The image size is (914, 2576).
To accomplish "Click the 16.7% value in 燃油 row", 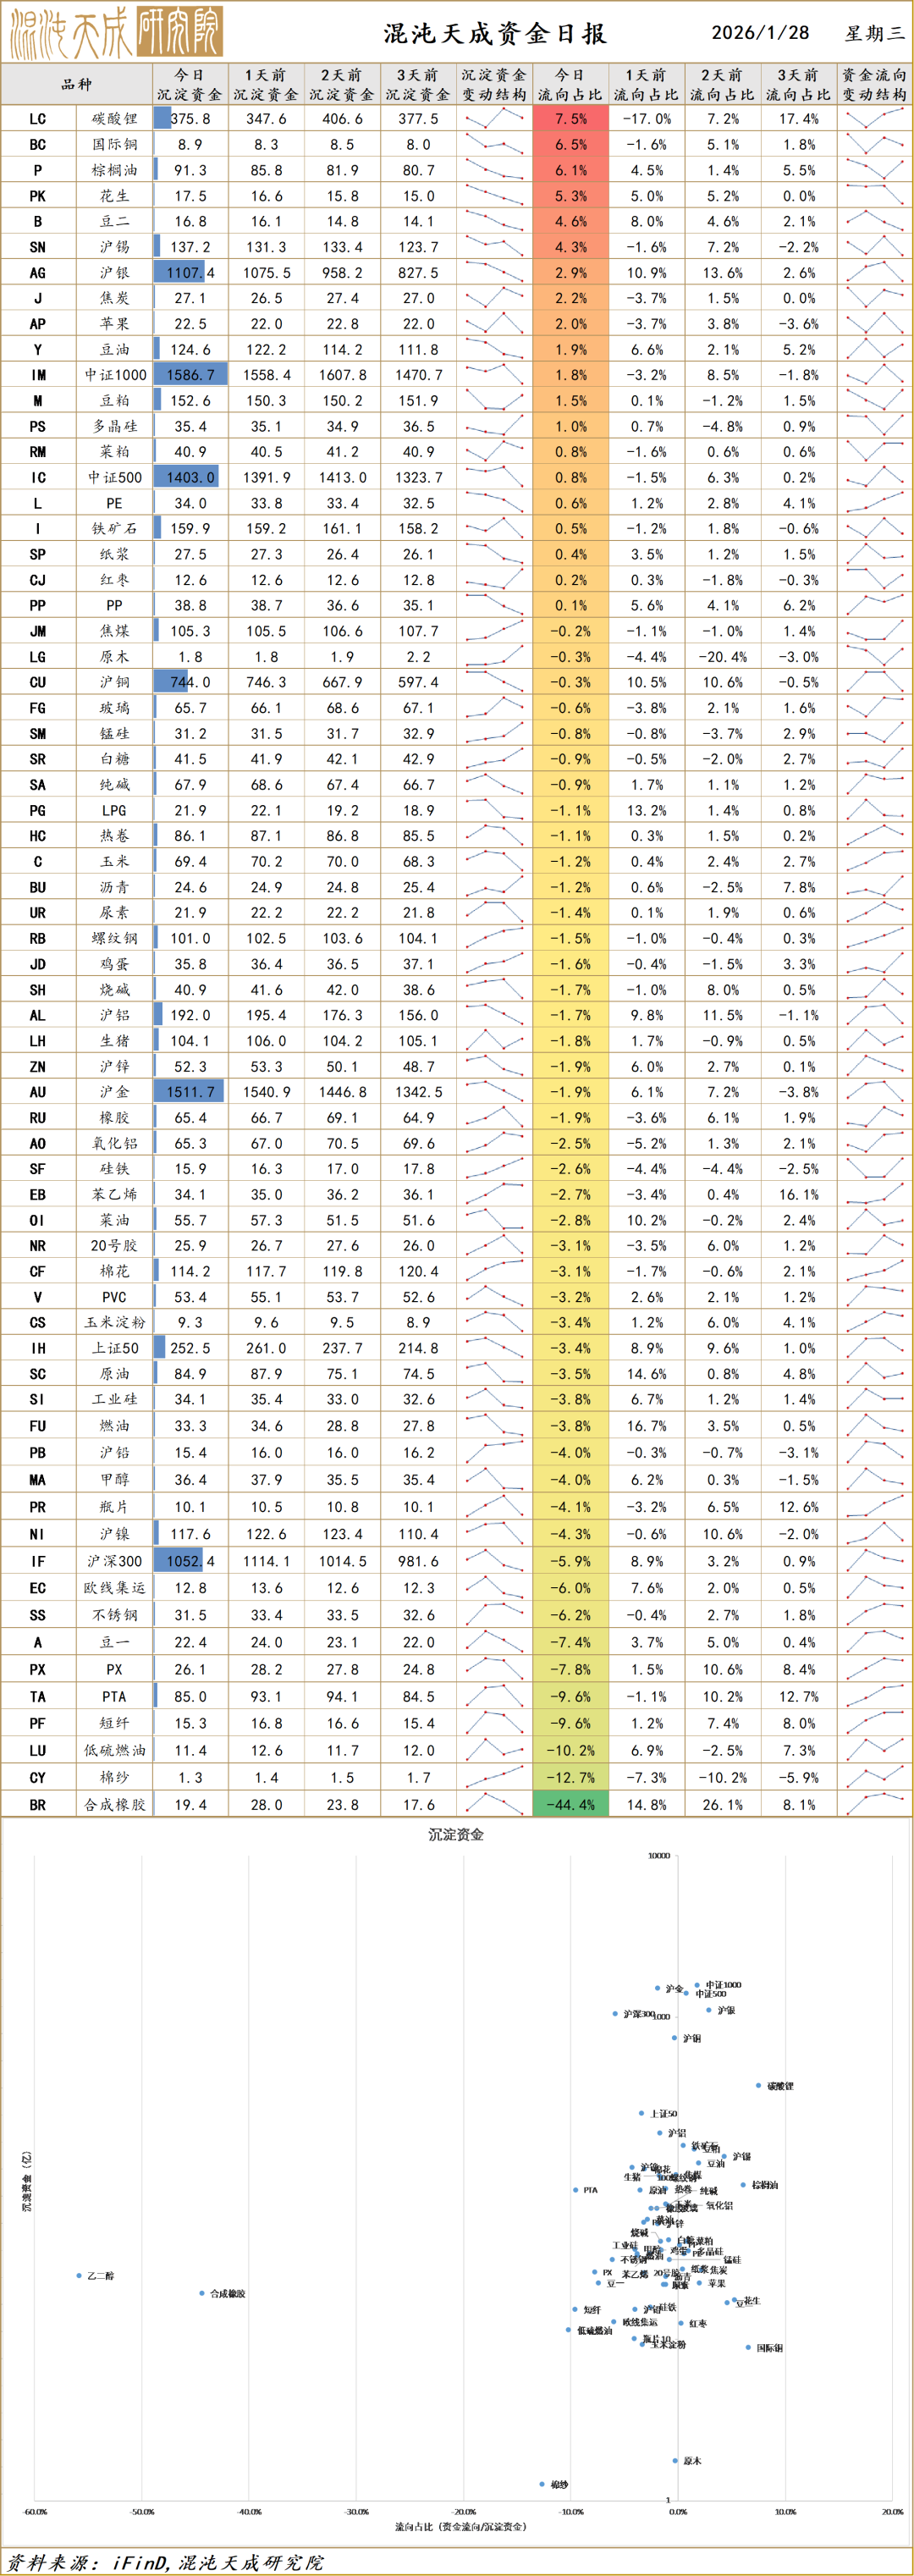I will tap(646, 1426).
